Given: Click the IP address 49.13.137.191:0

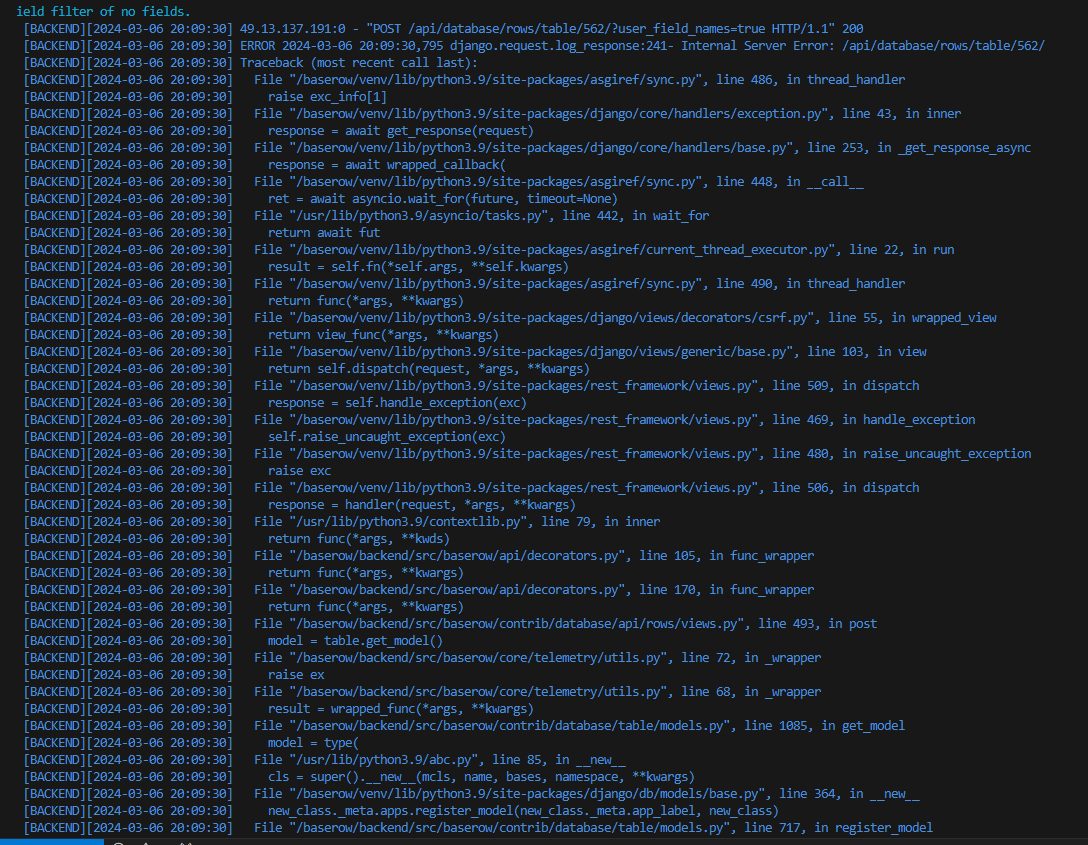Looking at the screenshot, I should tap(292, 28).
